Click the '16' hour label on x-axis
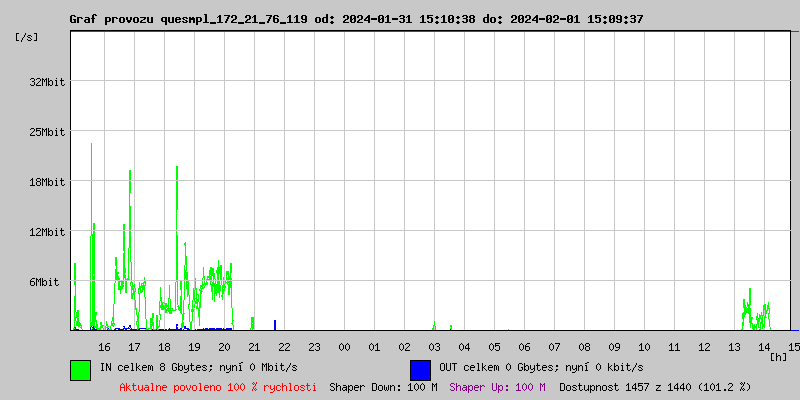Viewport: 800px width, 400px height. (105, 347)
